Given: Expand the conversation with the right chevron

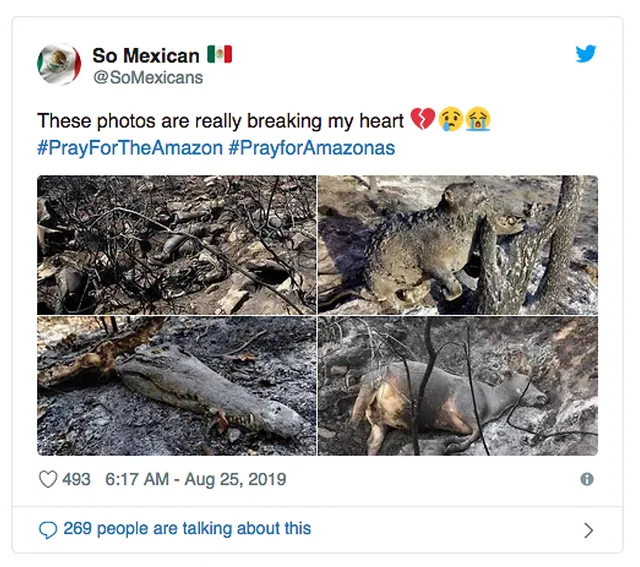Looking at the screenshot, I should pos(588,530).
